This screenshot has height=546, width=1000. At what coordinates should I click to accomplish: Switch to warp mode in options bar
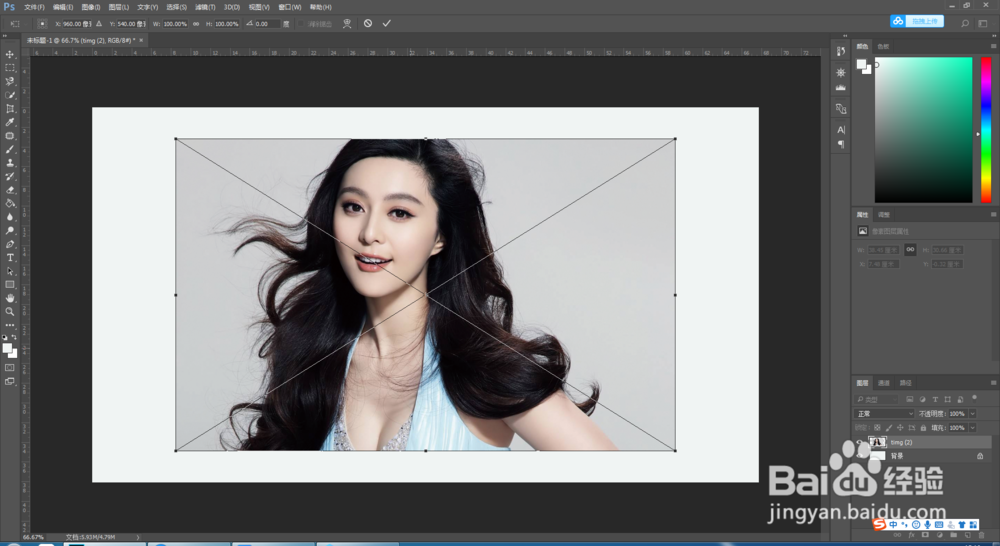pos(347,24)
